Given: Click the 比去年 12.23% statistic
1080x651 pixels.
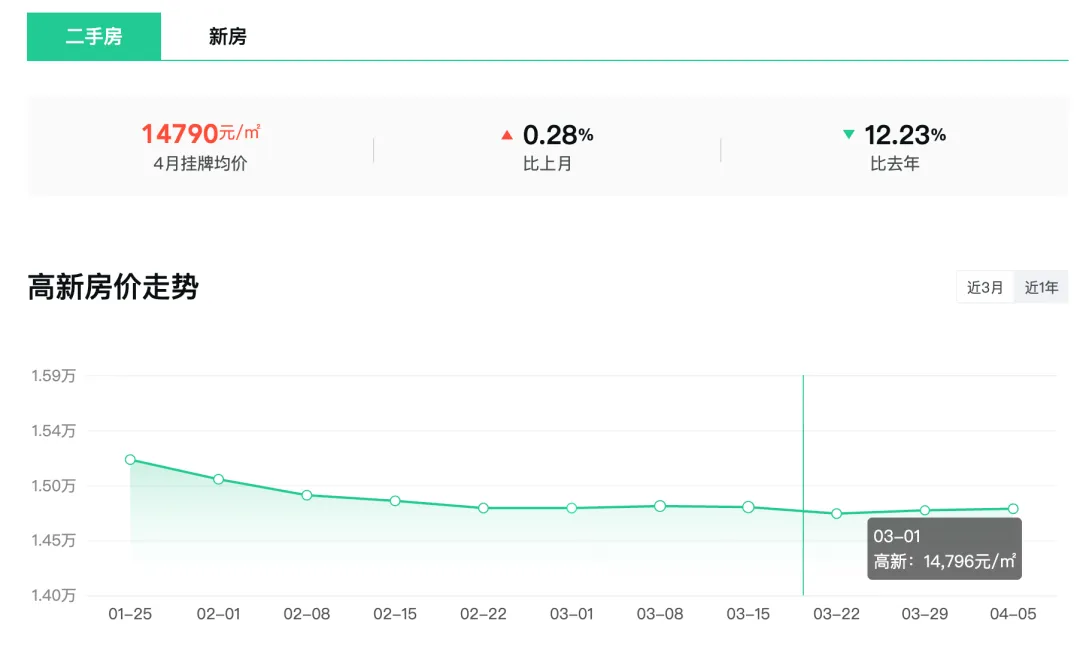Looking at the screenshot, I should 895,146.
